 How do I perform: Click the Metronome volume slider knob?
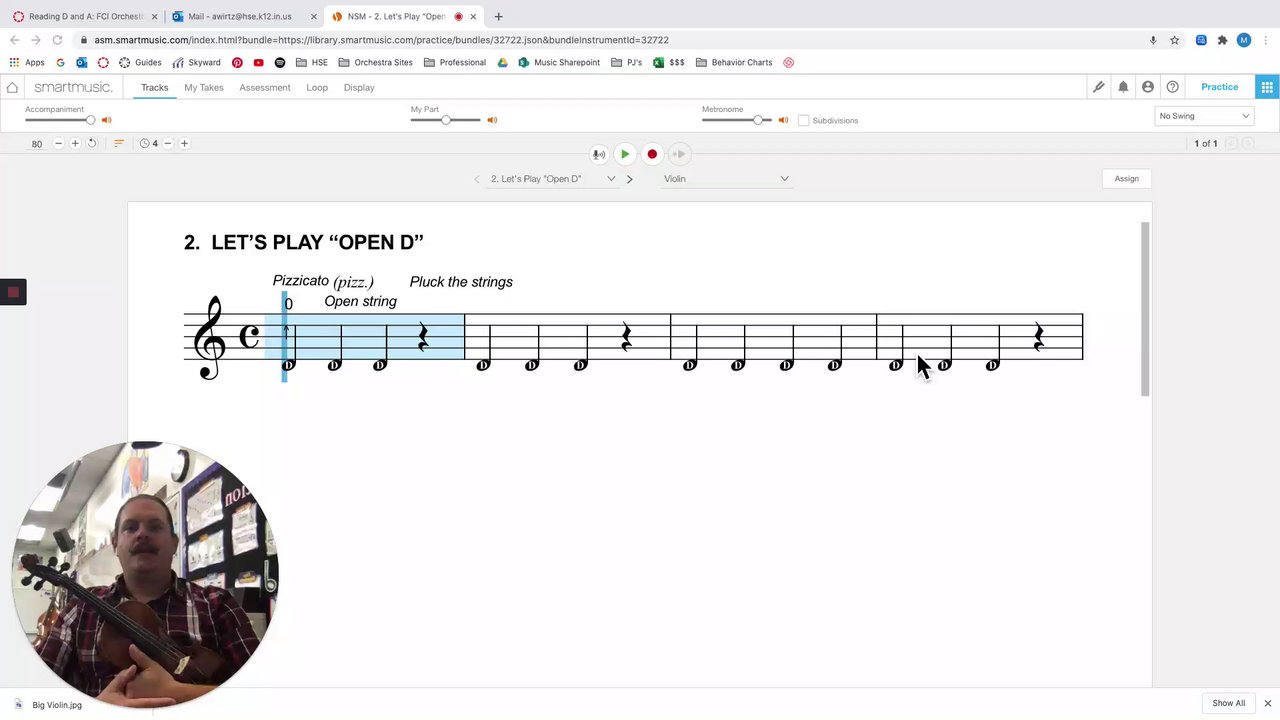(x=758, y=120)
